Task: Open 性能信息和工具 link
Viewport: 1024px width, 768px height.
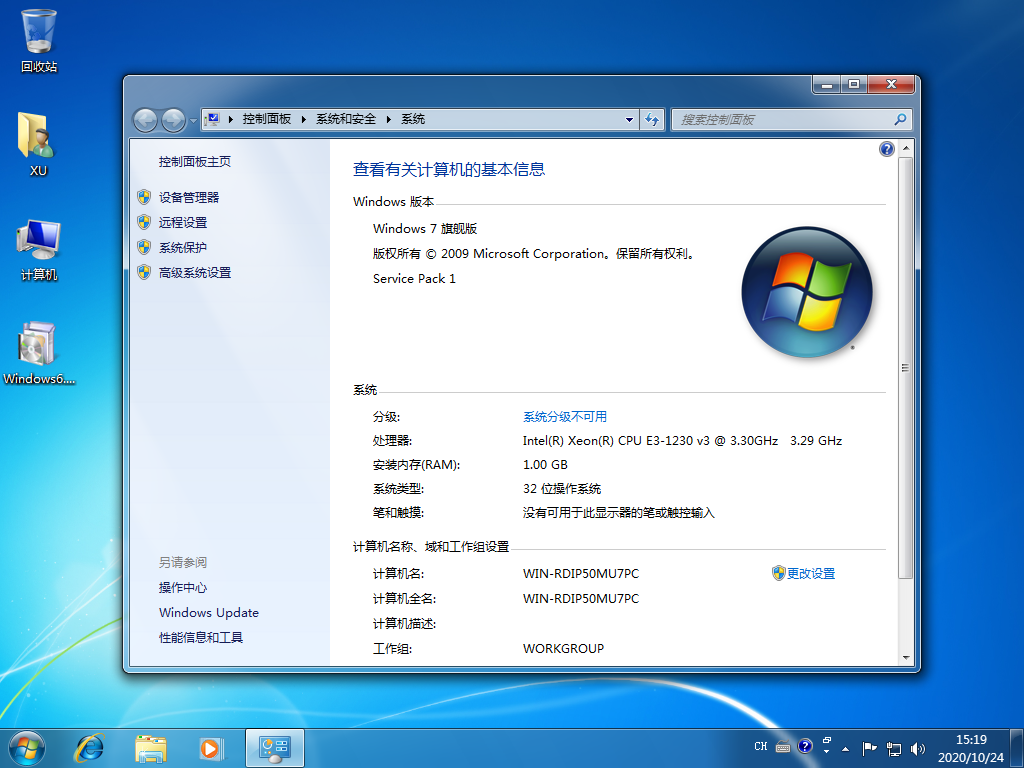Action: [x=201, y=637]
